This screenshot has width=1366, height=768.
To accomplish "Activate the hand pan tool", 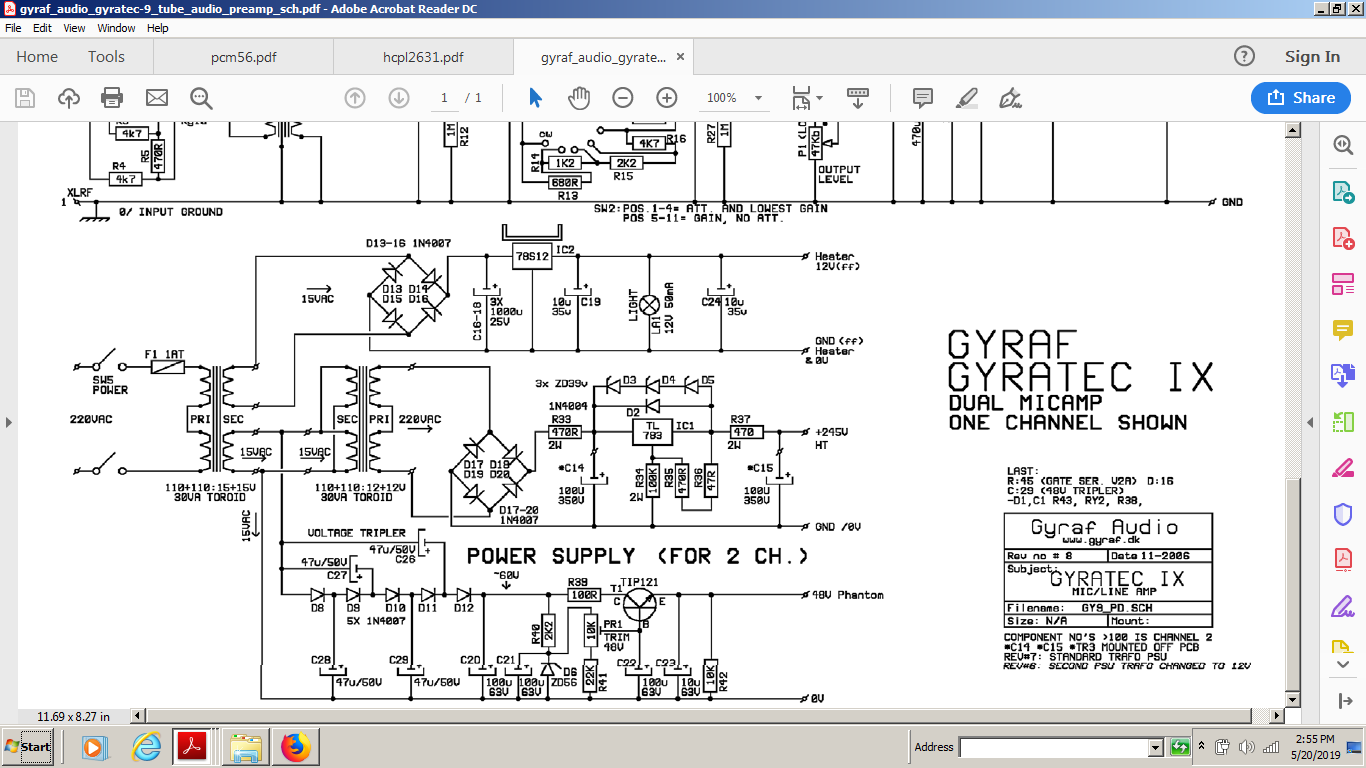I will click(579, 98).
